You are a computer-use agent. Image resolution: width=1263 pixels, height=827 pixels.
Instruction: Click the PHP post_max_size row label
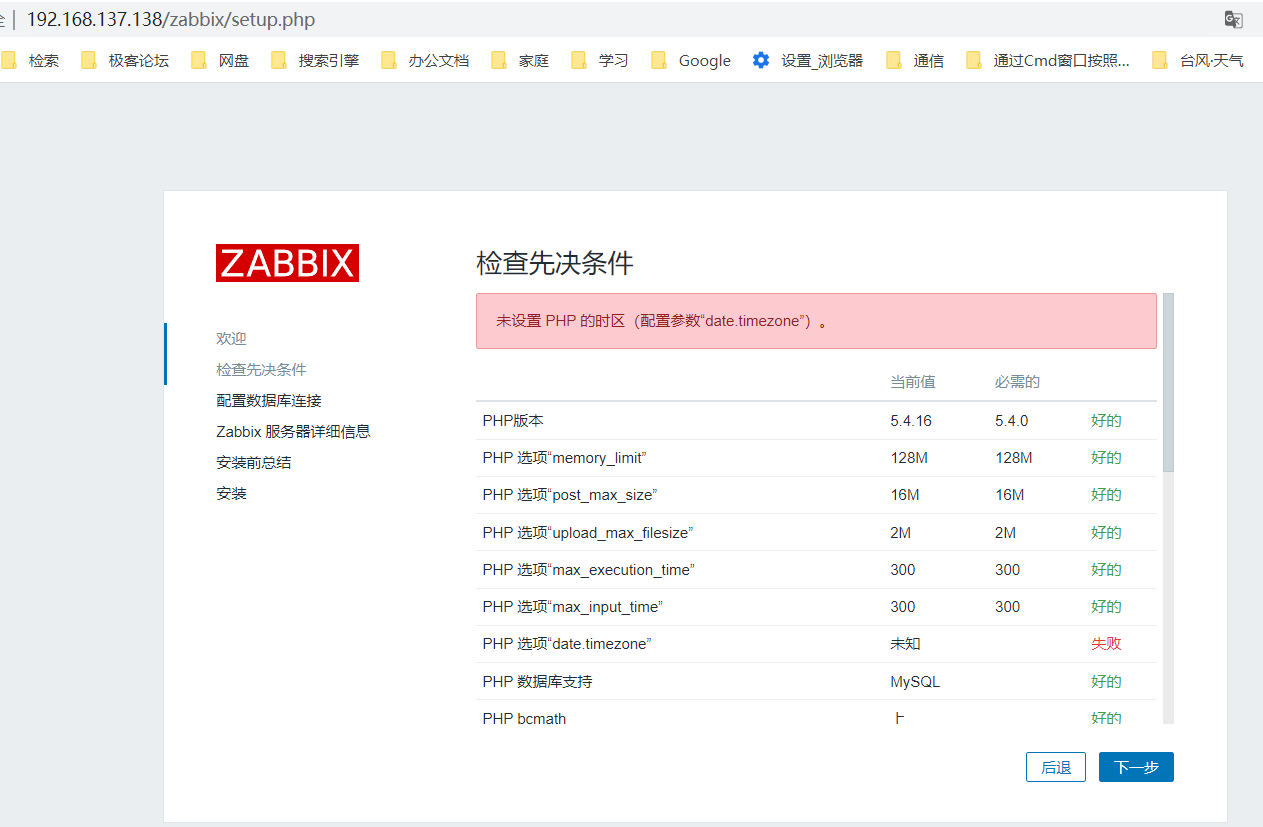point(570,495)
